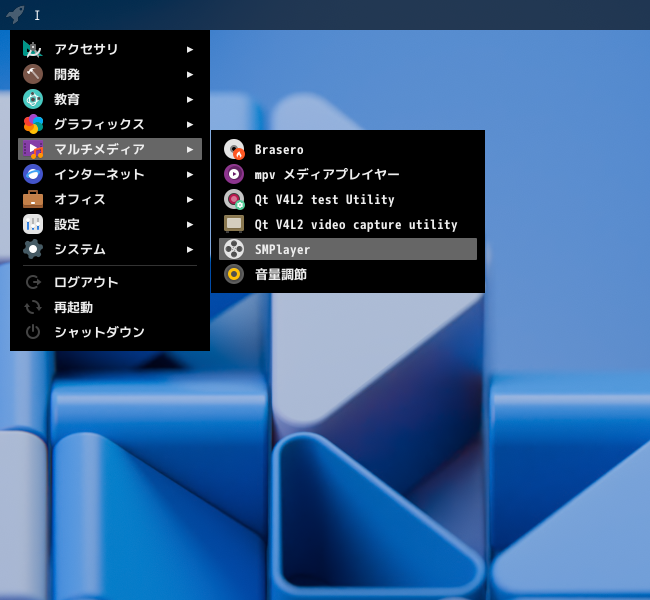Open the システム menu category
This screenshot has height=600, width=650.
(x=110, y=249)
